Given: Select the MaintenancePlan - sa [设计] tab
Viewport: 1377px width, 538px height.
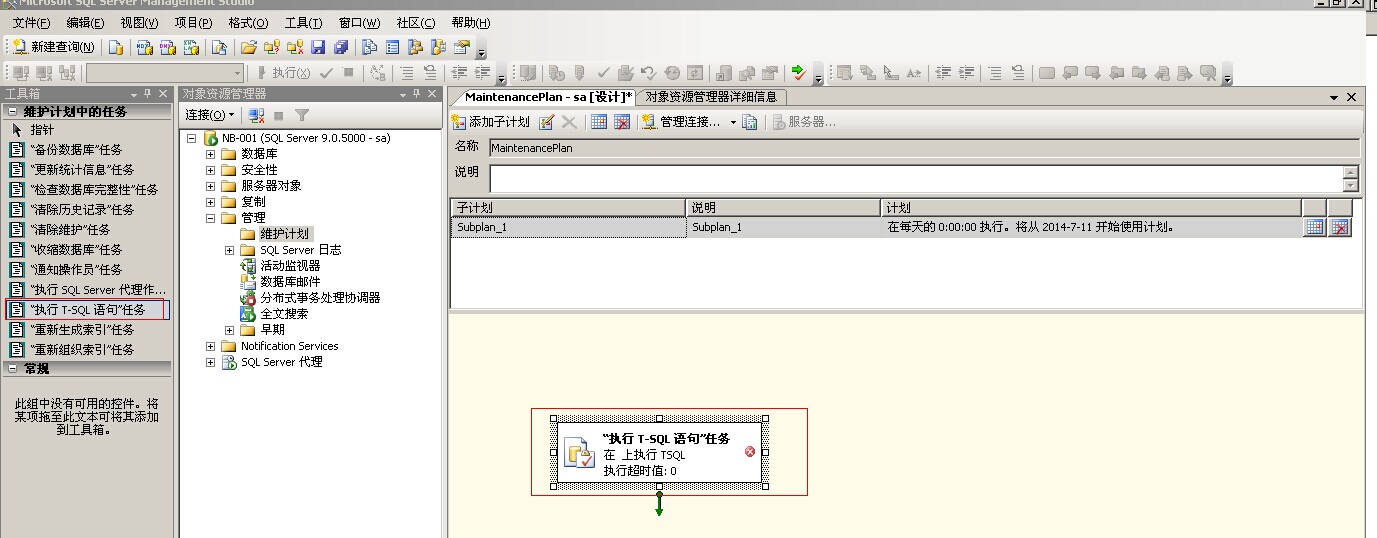Looking at the screenshot, I should (548, 97).
